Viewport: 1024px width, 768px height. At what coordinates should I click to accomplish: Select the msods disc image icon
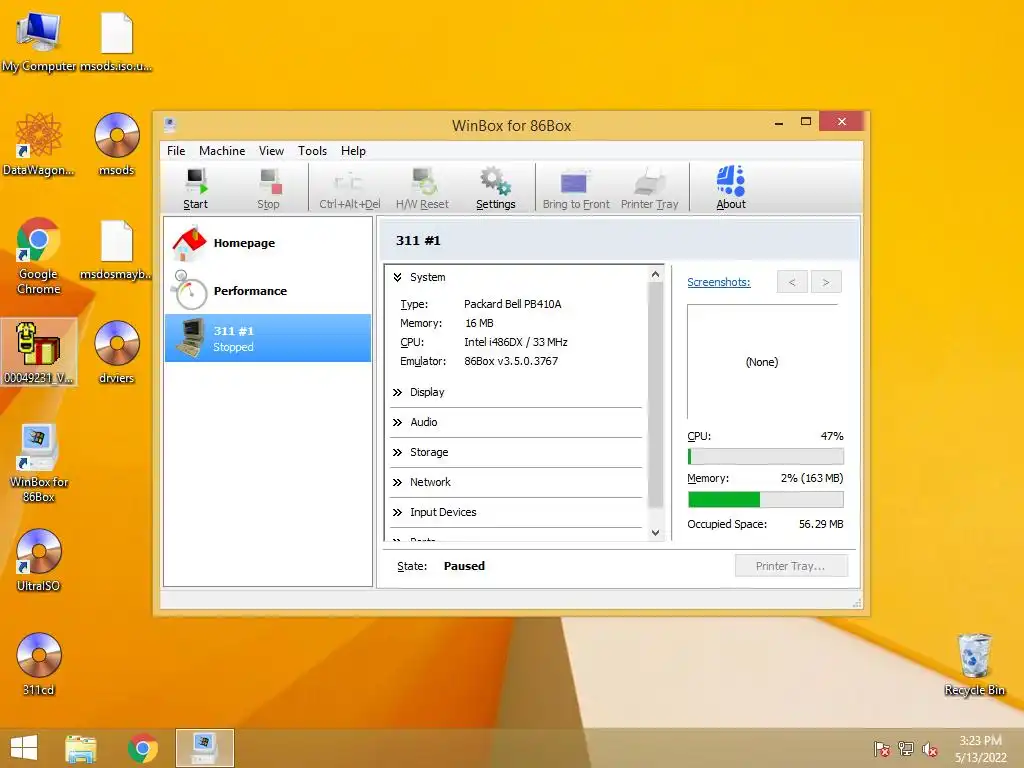coord(116,144)
